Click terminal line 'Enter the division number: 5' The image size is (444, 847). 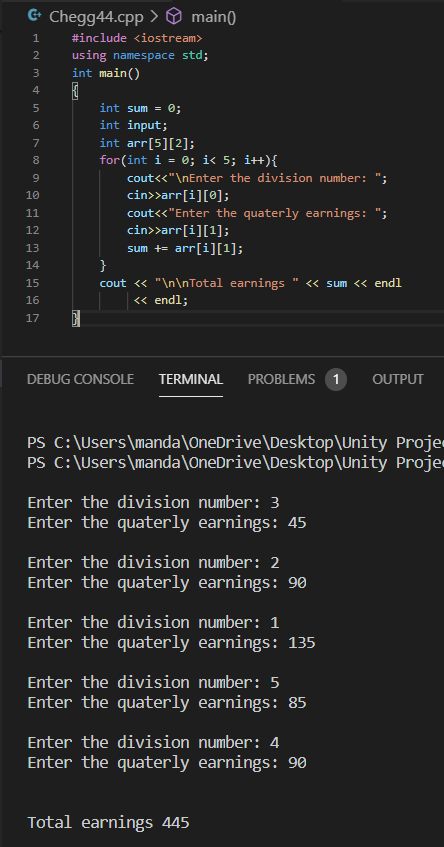[x=153, y=682]
